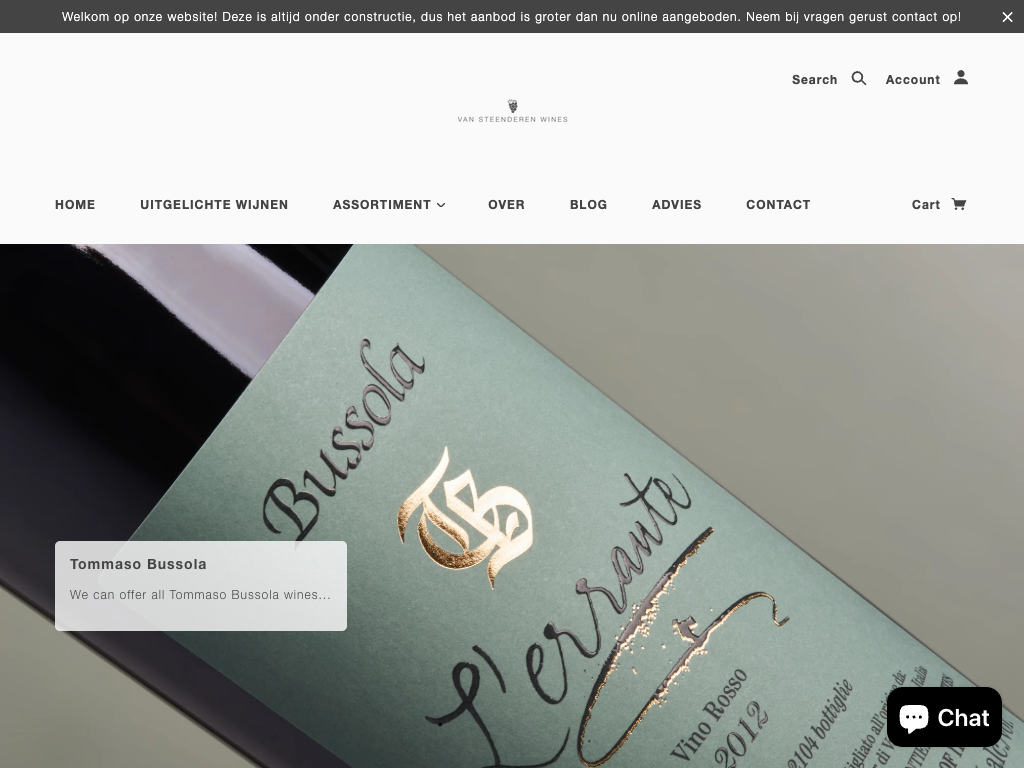This screenshot has height=768, width=1024.
Task: Click the Tommaso Bussola wines description
Action: 200,595
